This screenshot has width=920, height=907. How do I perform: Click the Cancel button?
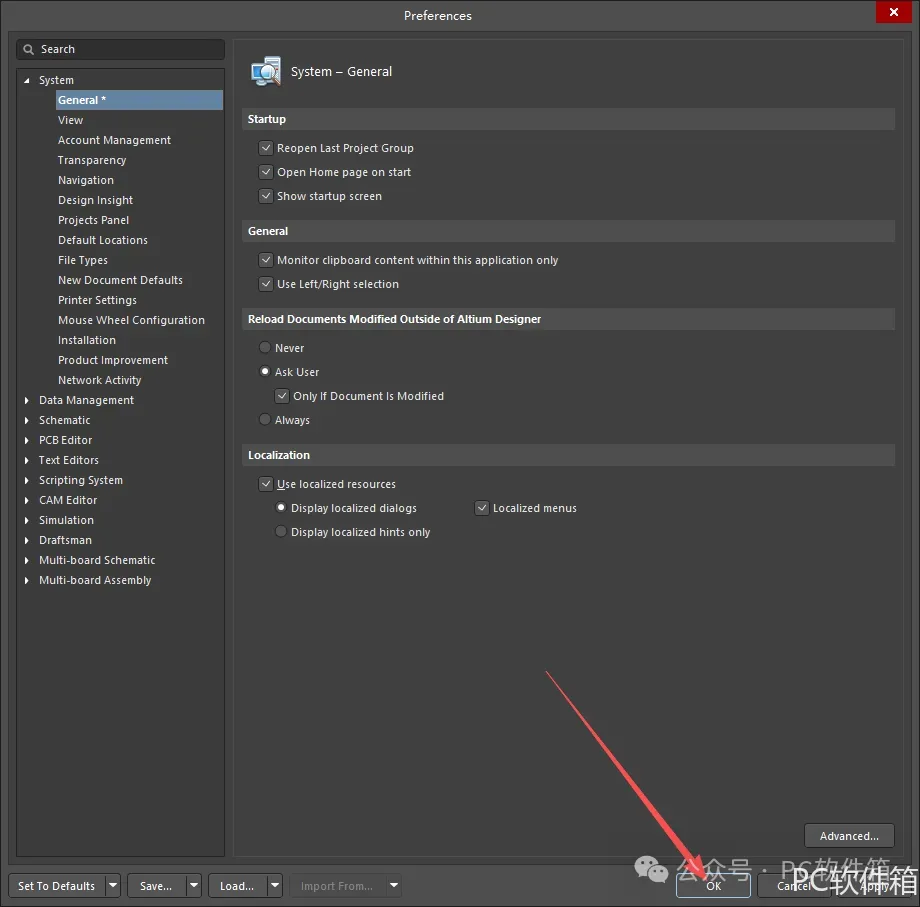(x=794, y=885)
